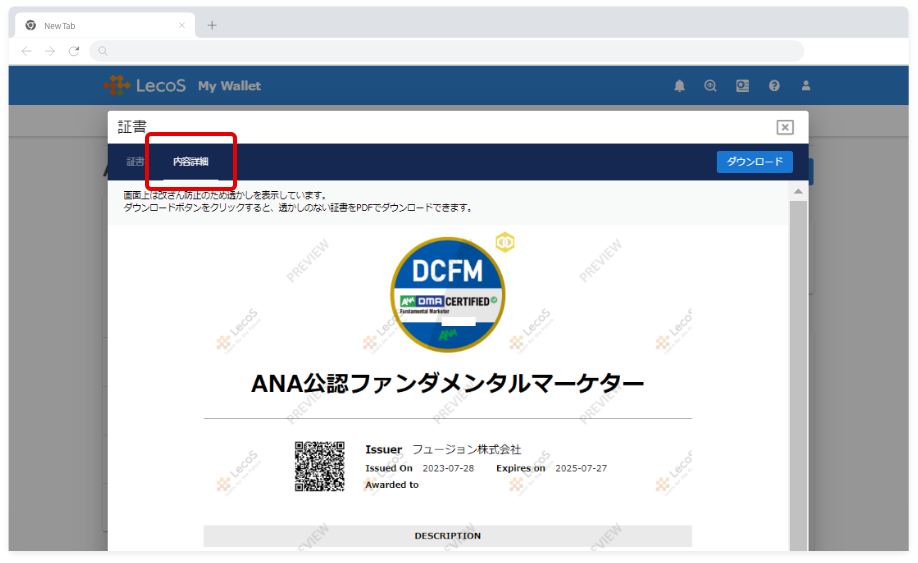Select the 内容詳細 tab
Screen dimensions: 918x563
(x=191, y=162)
